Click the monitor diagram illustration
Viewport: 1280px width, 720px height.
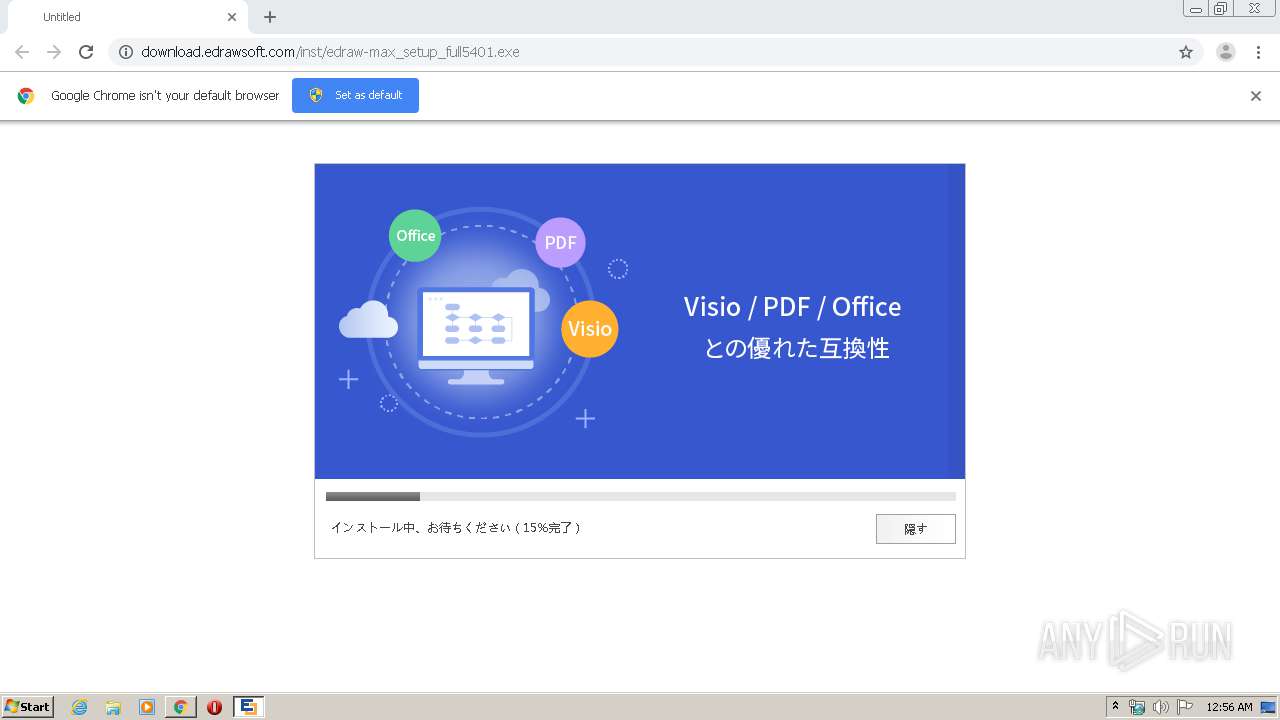coord(476,335)
